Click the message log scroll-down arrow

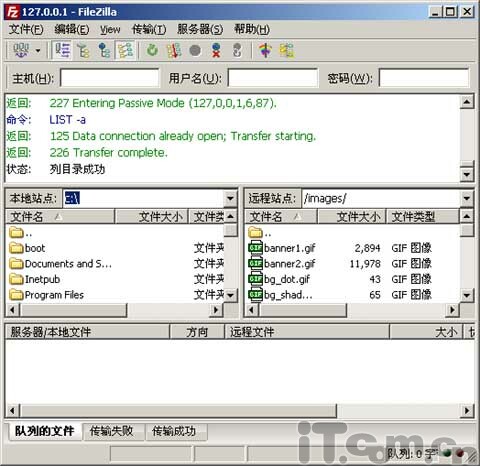(x=467, y=174)
